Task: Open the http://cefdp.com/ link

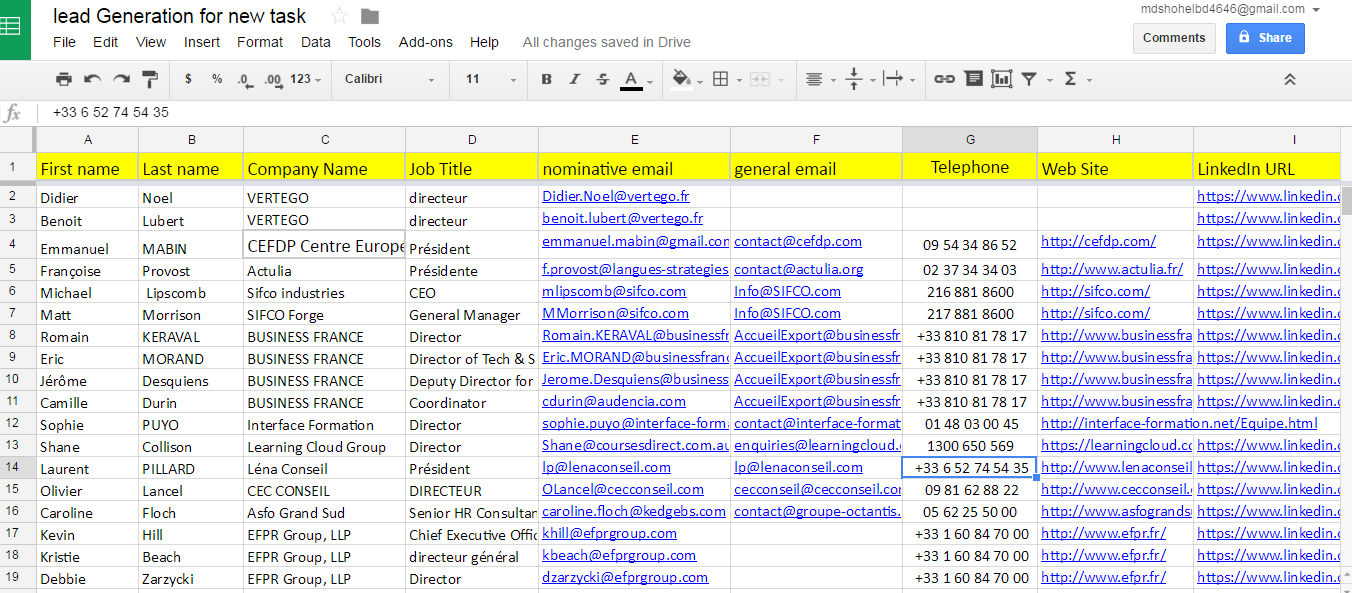Action: point(1098,240)
